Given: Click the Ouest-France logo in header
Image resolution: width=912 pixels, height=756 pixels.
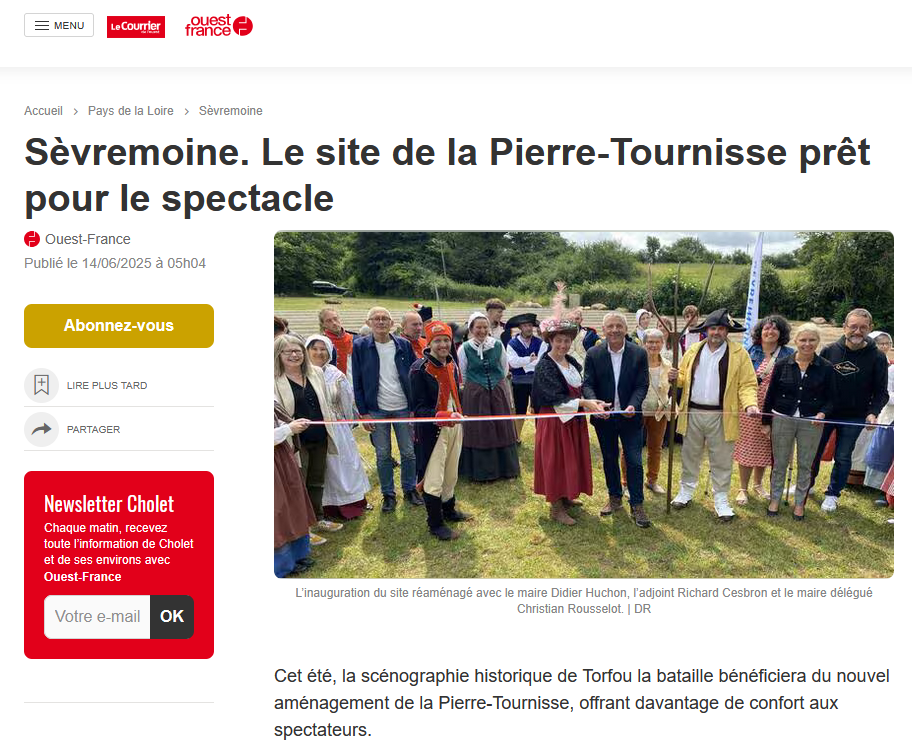Looking at the screenshot, I should pyautogui.click(x=219, y=26).
